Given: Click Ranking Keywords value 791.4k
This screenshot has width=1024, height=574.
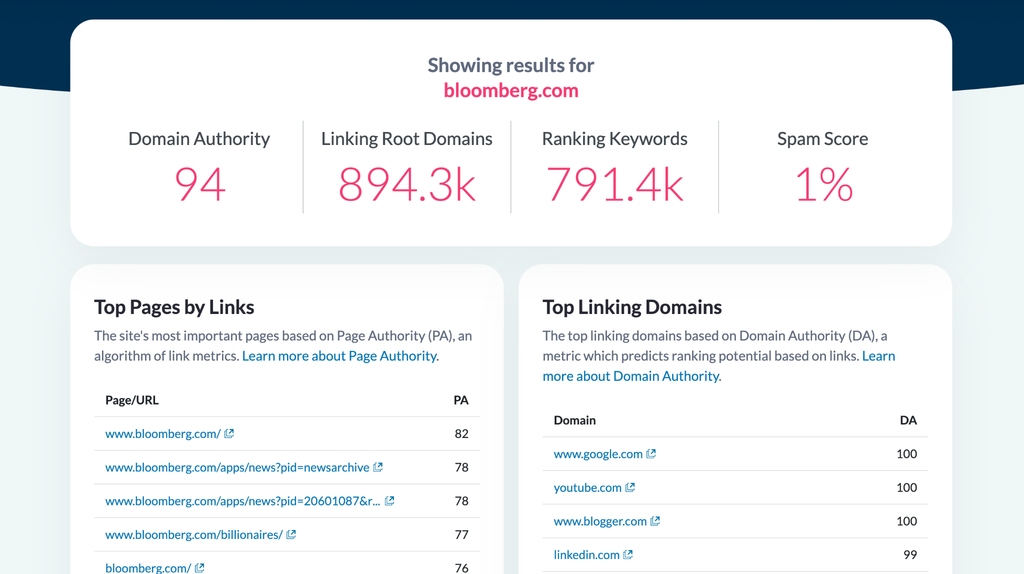Looking at the screenshot, I should tap(615, 185).
